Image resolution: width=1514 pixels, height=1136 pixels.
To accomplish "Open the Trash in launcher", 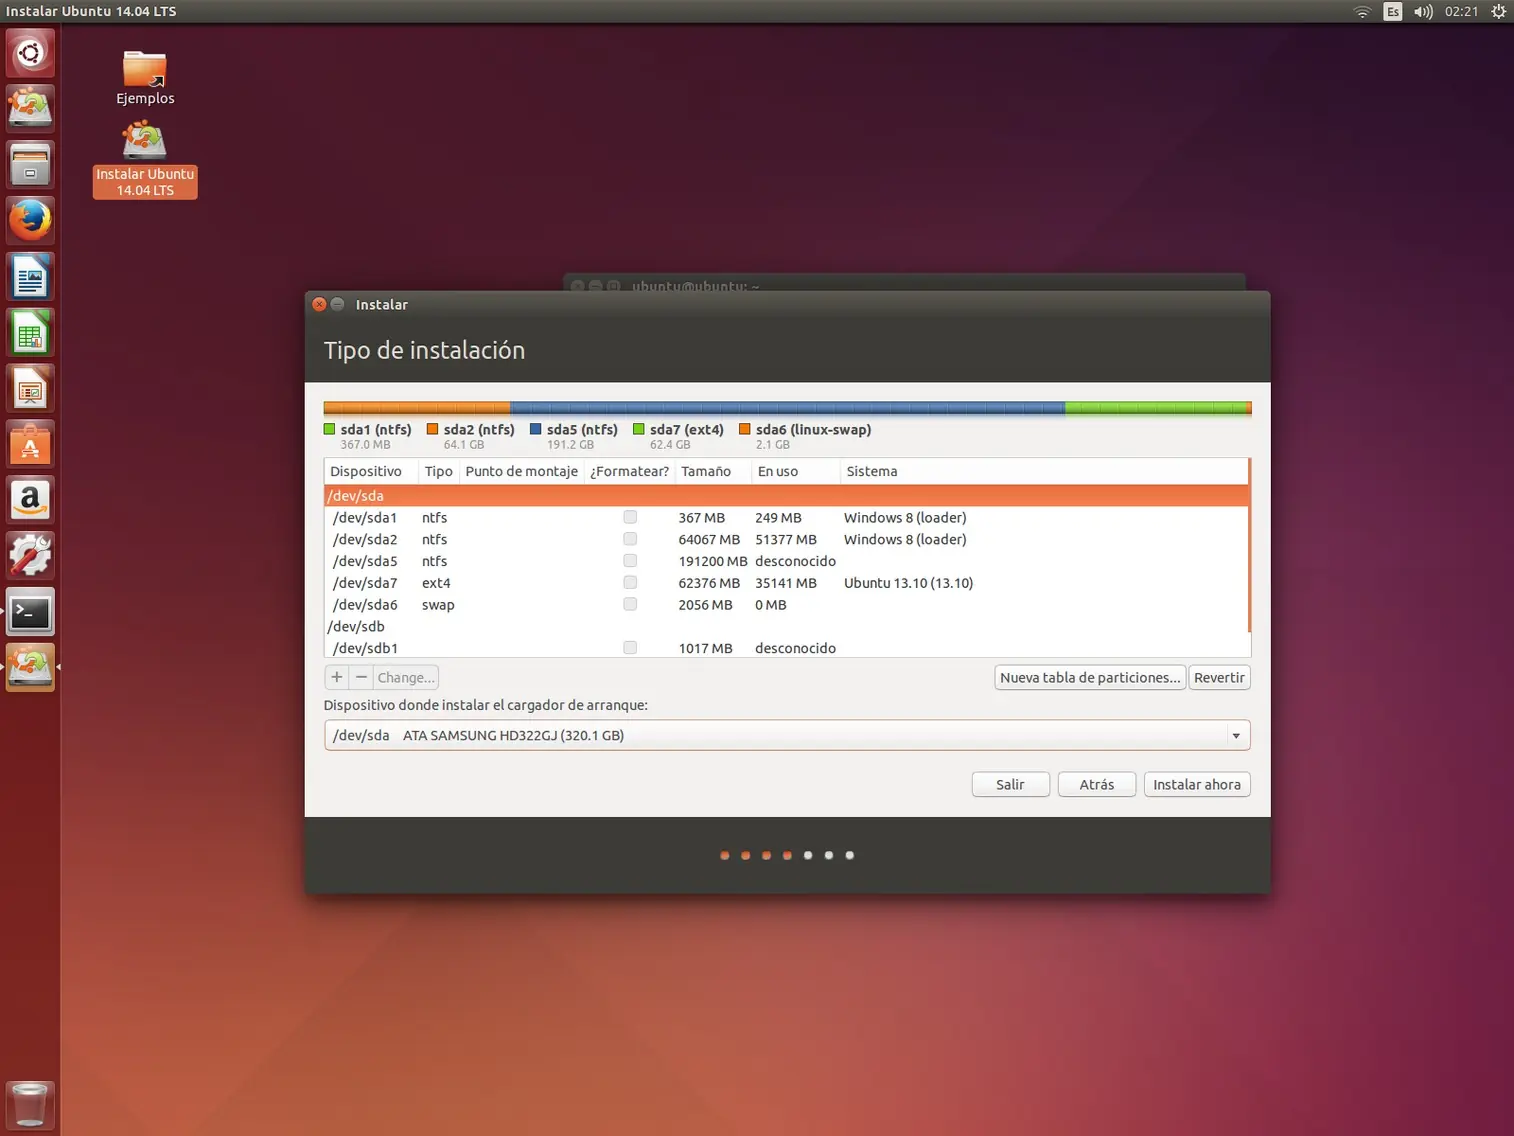I will [x=30, y=1105].
